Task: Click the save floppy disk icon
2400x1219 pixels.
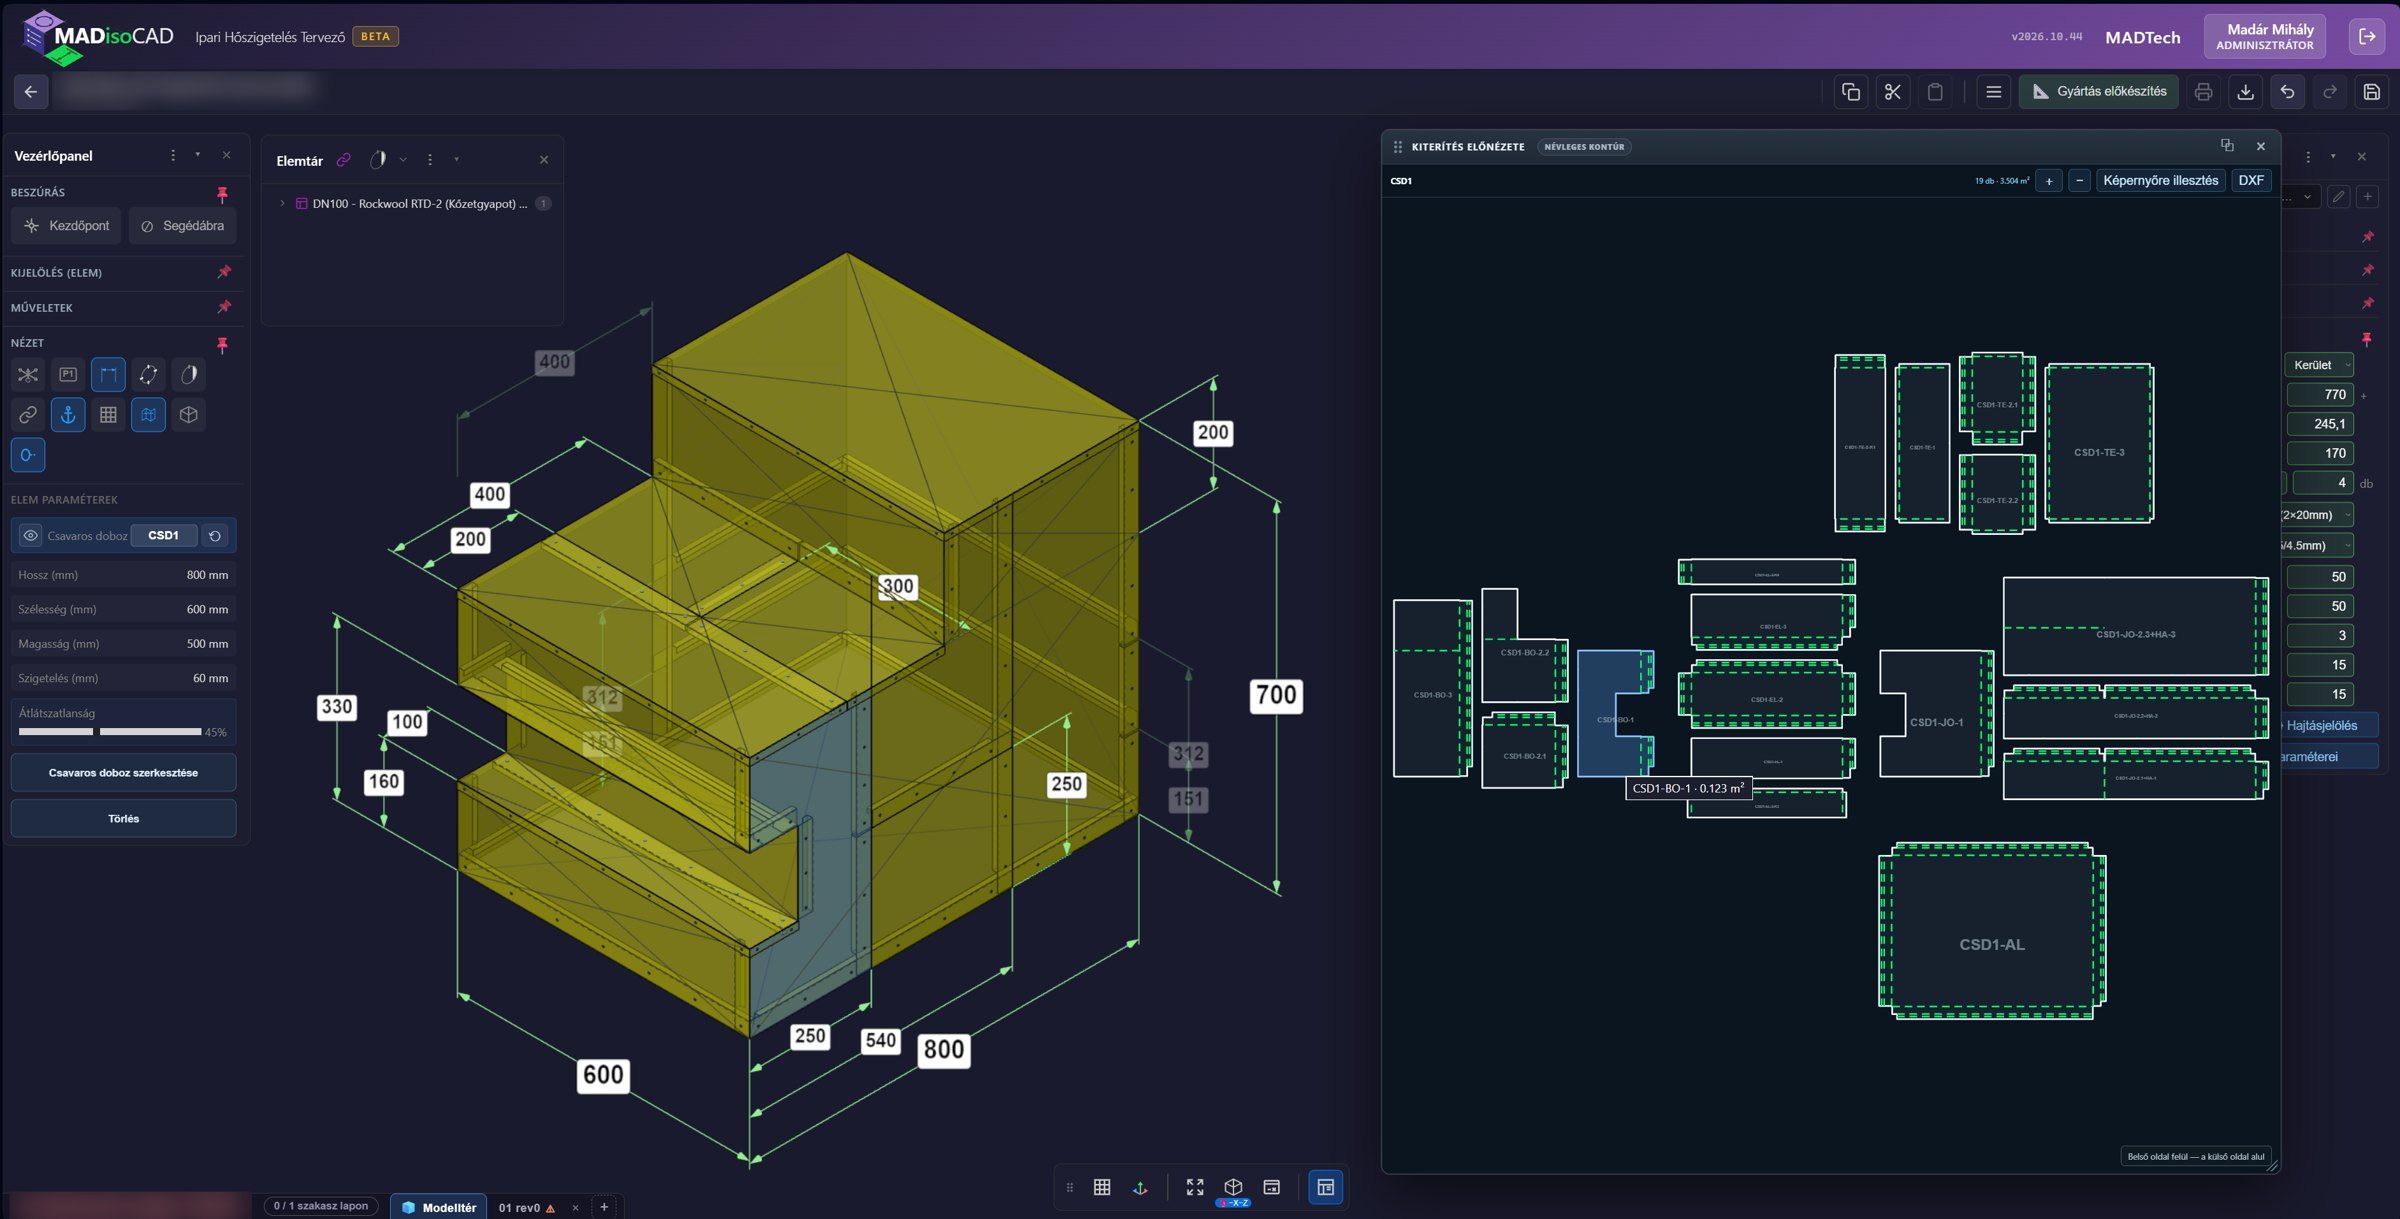Action: [2371, 92]
